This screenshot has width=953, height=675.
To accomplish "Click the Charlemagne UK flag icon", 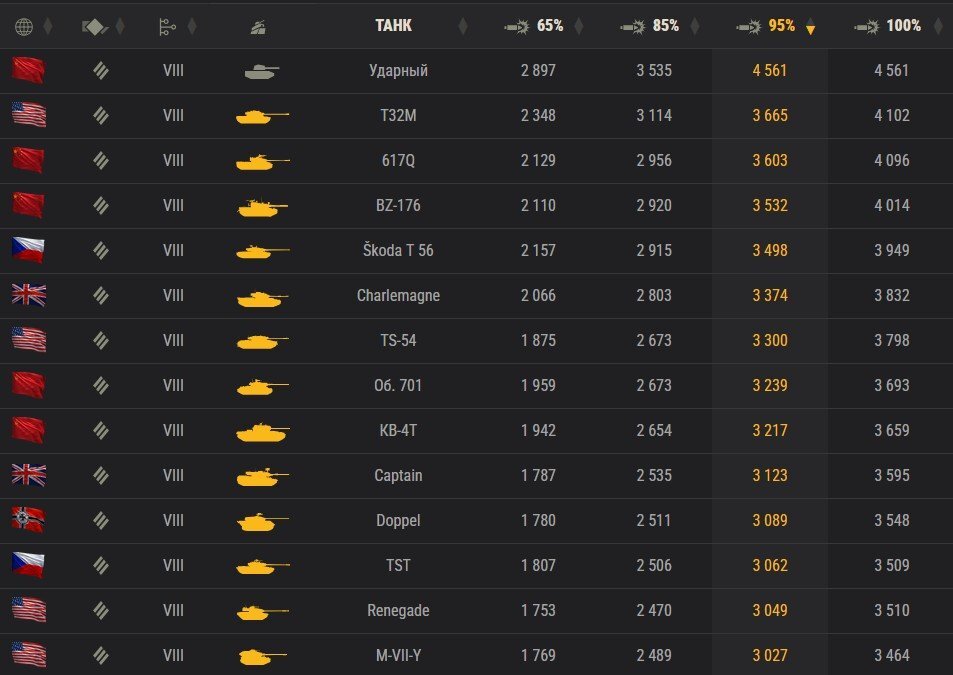I will (x=29, y=295).
